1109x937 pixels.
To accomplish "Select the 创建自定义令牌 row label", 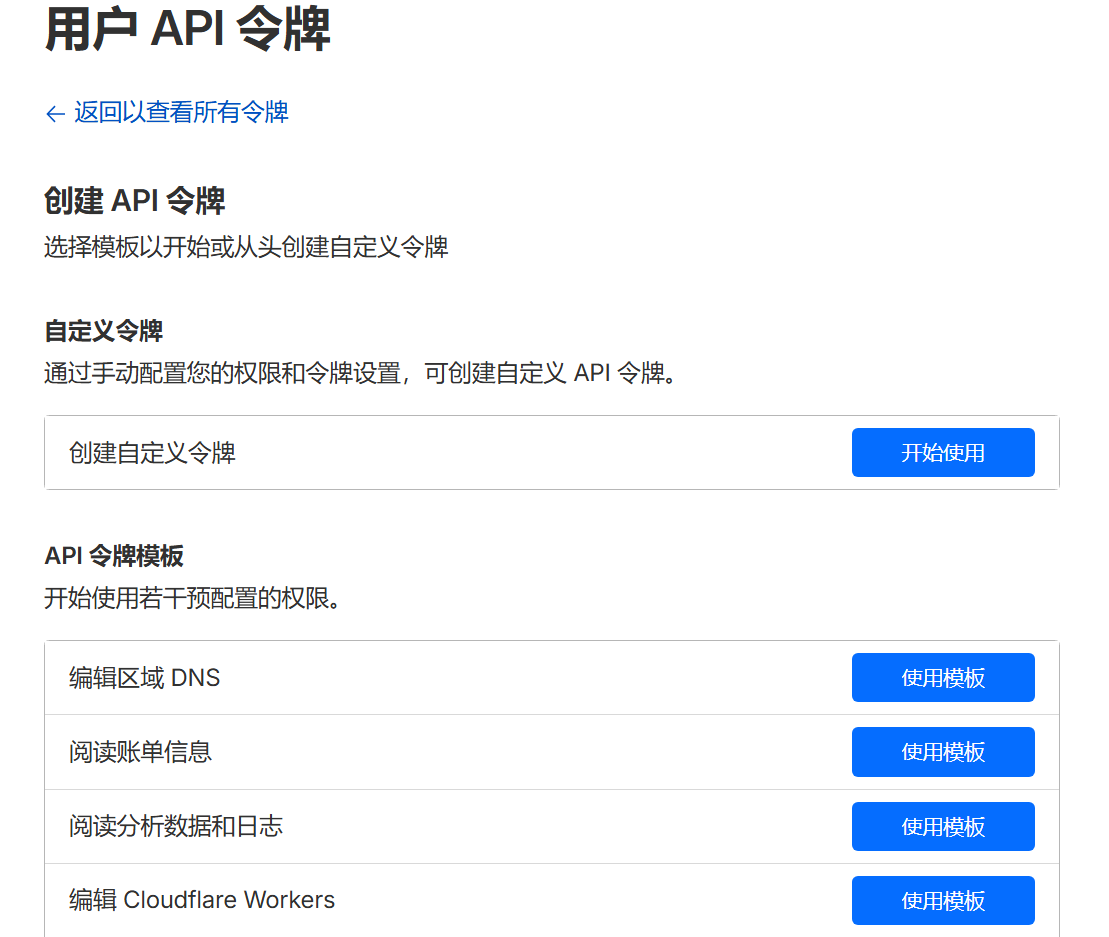I will tap(152, 453).
